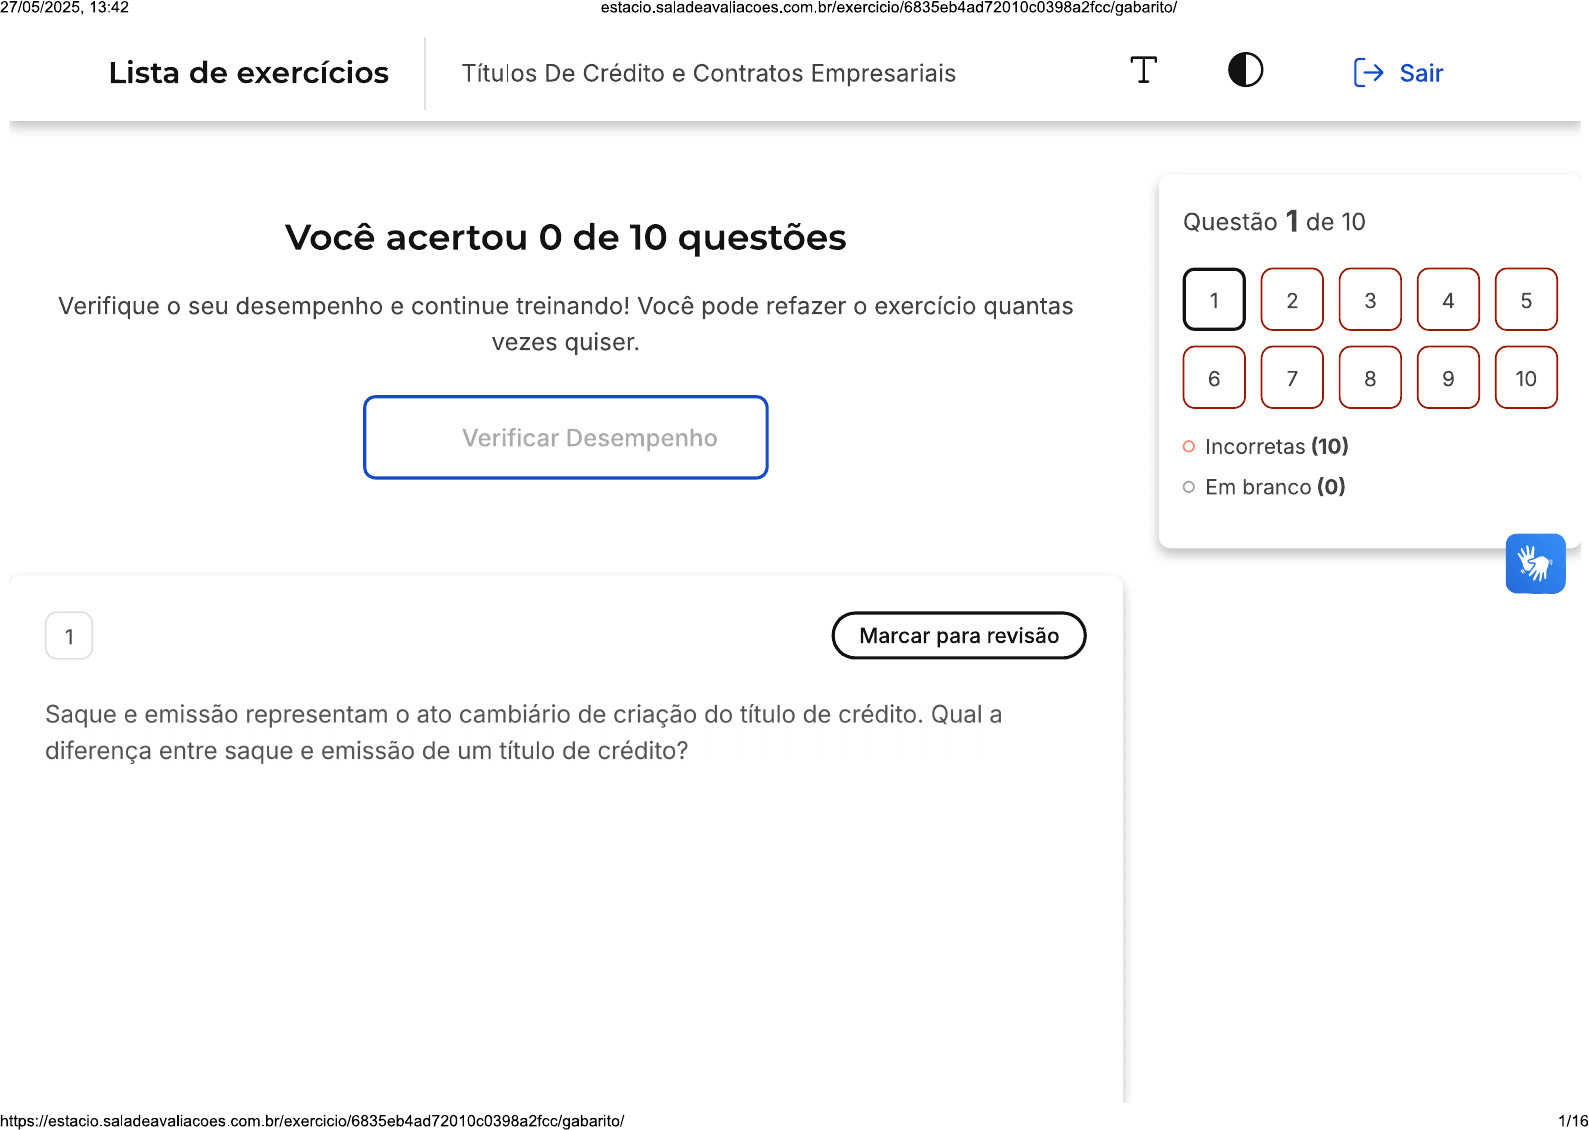Go to question 1 in navigator
The width and height of the screenshot is (1589, 1130).
[x=1214, y=299]
